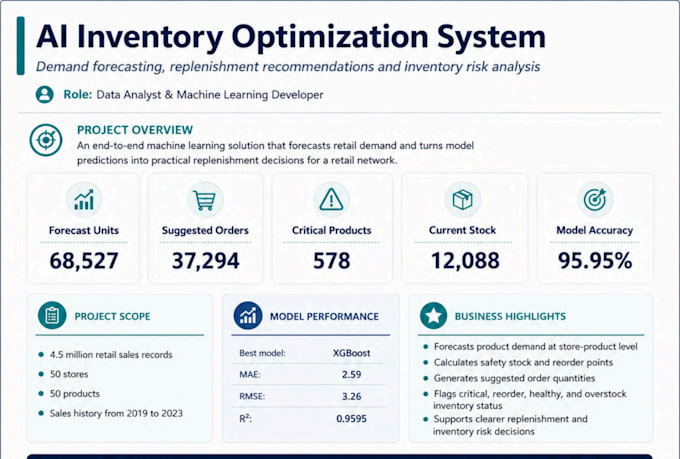Click the MODEL PERFORMANCE heading

click(x=324, y=316)
